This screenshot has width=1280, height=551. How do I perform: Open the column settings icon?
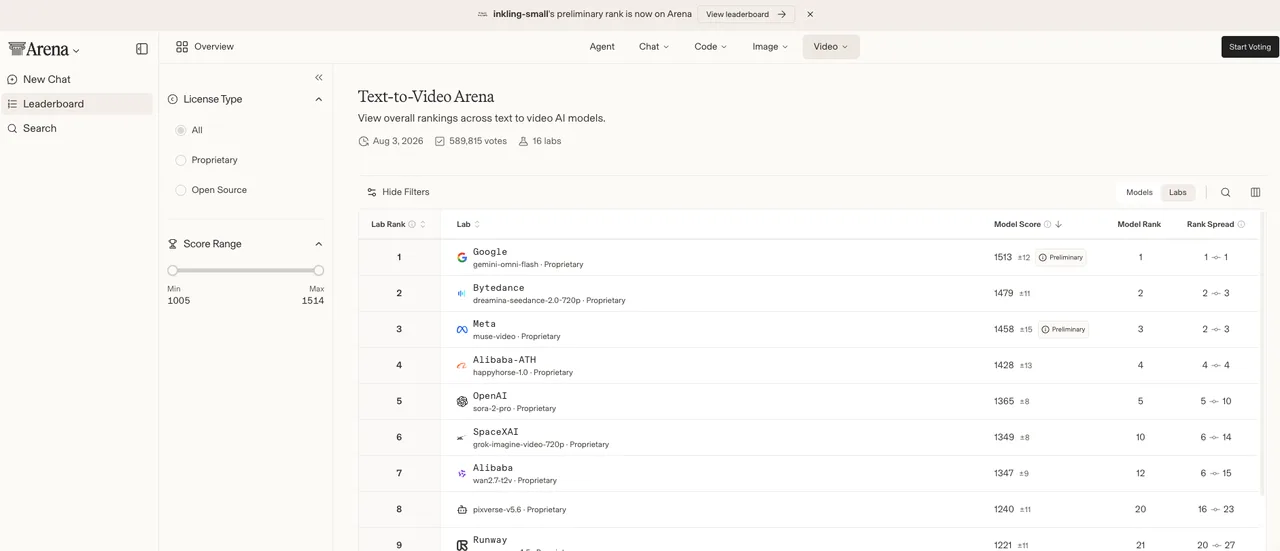[1256, 192]
